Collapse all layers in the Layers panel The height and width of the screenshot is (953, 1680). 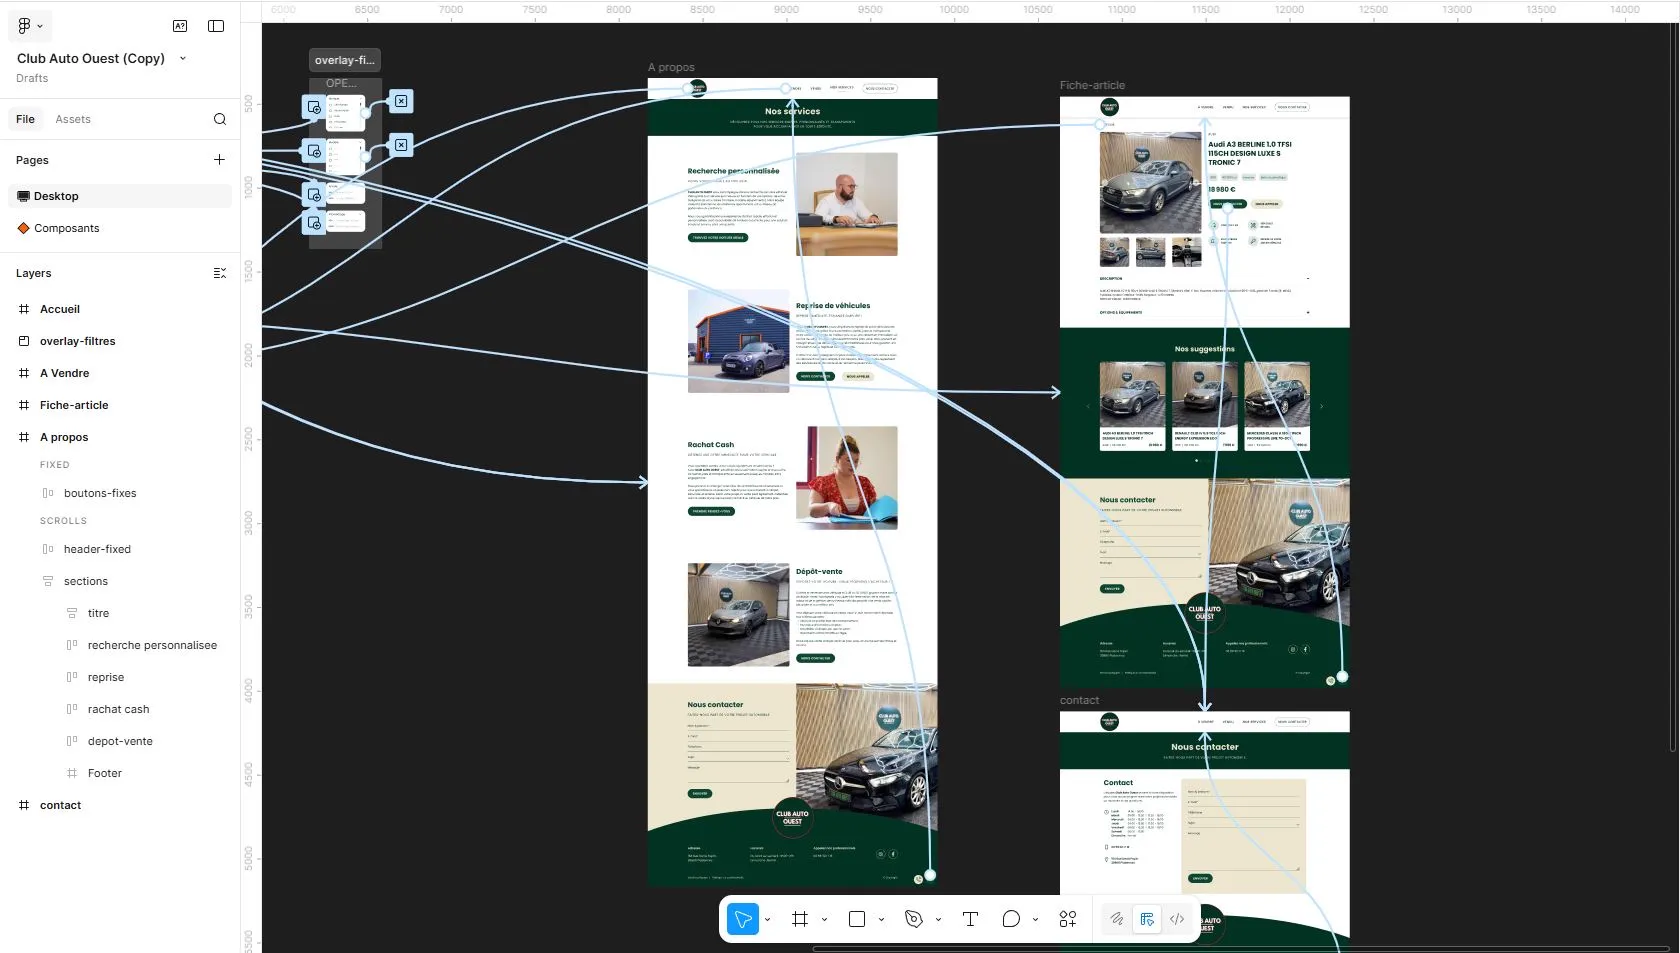[x=220, y=273]
